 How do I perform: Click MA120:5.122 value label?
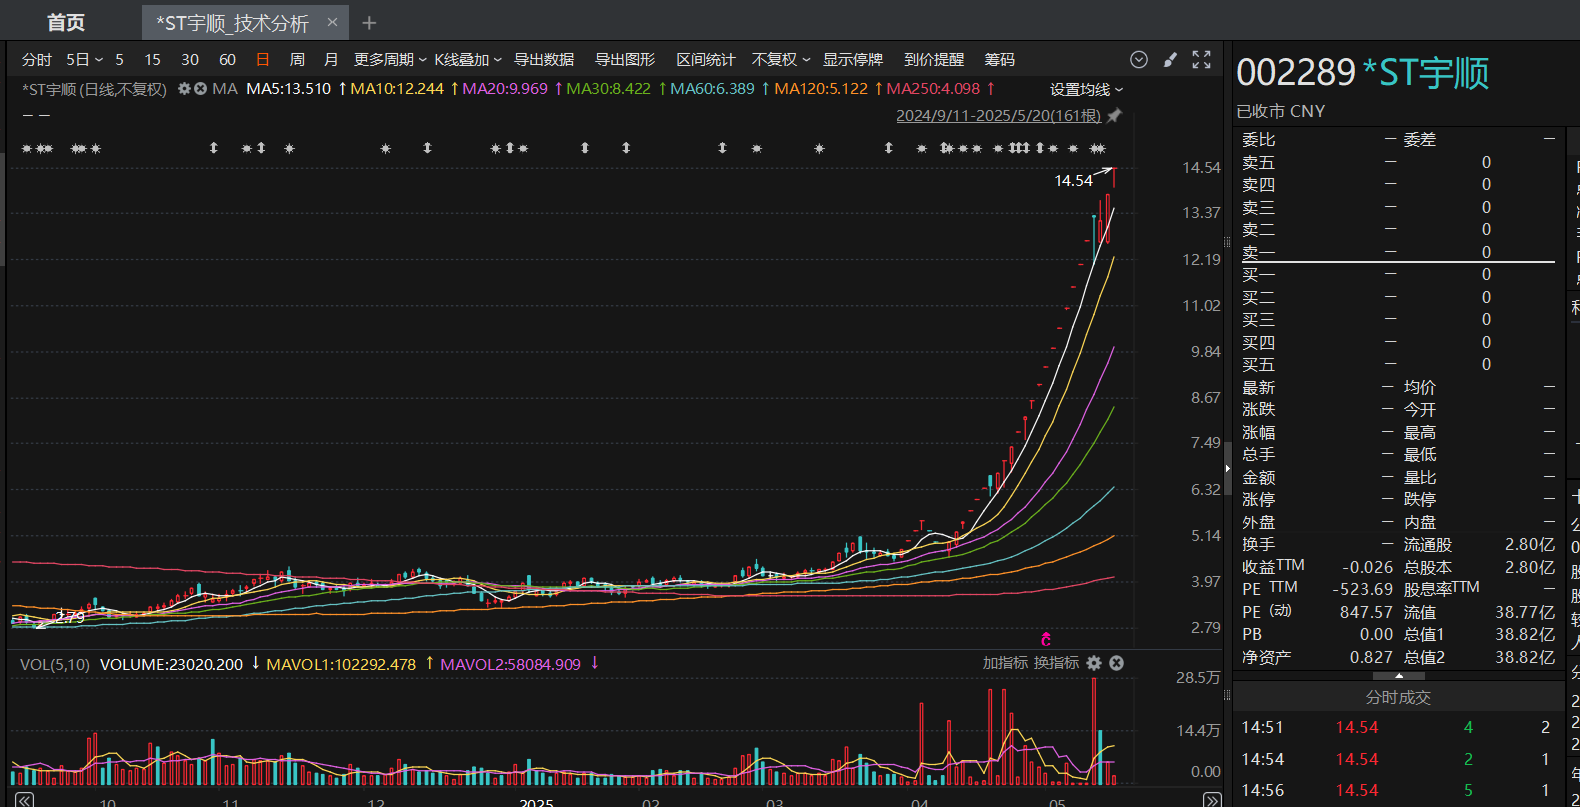click(x=821, y=89)
